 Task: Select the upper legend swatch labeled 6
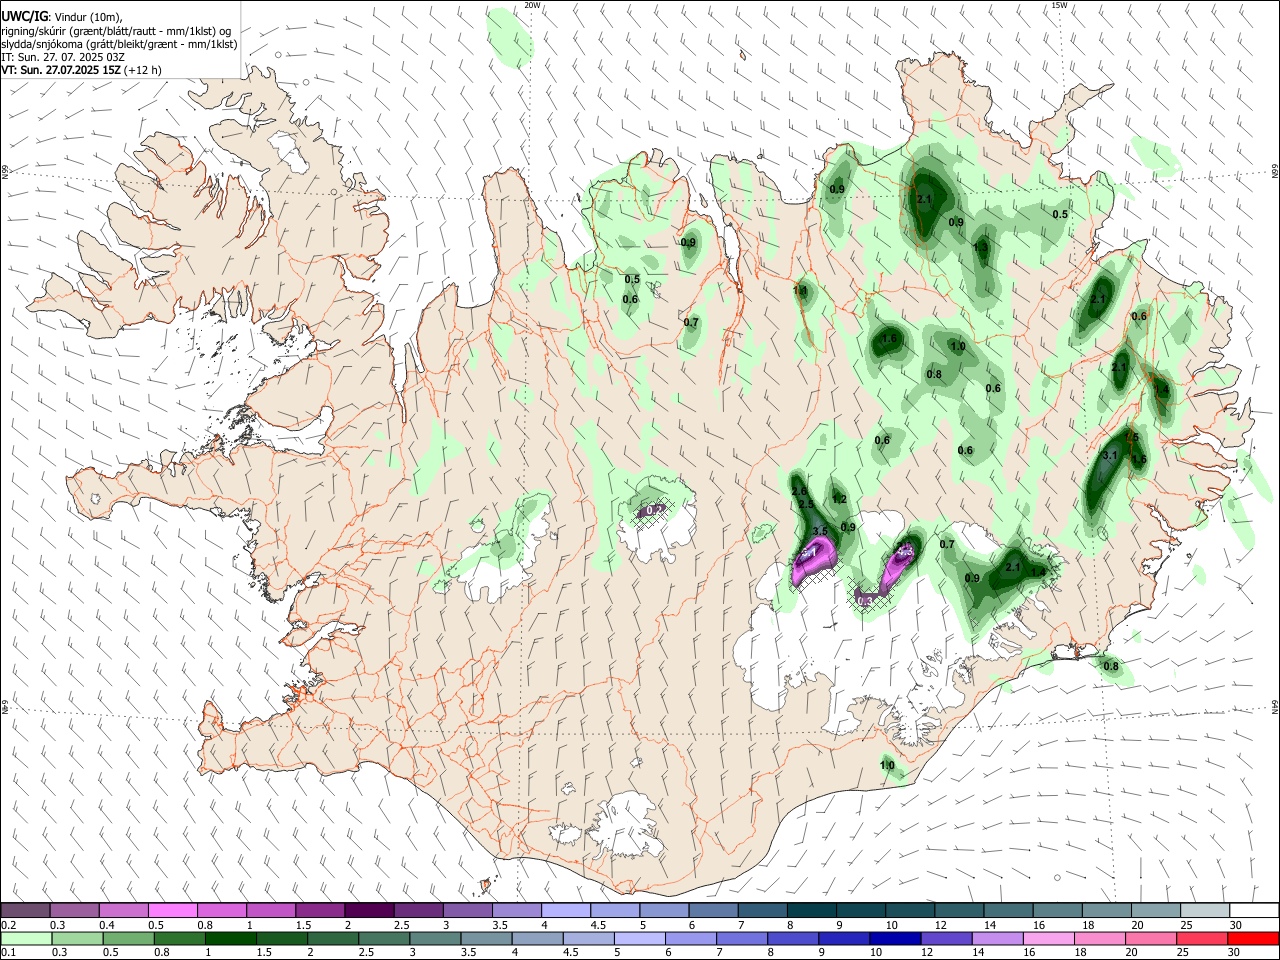(x=714, y=910)
